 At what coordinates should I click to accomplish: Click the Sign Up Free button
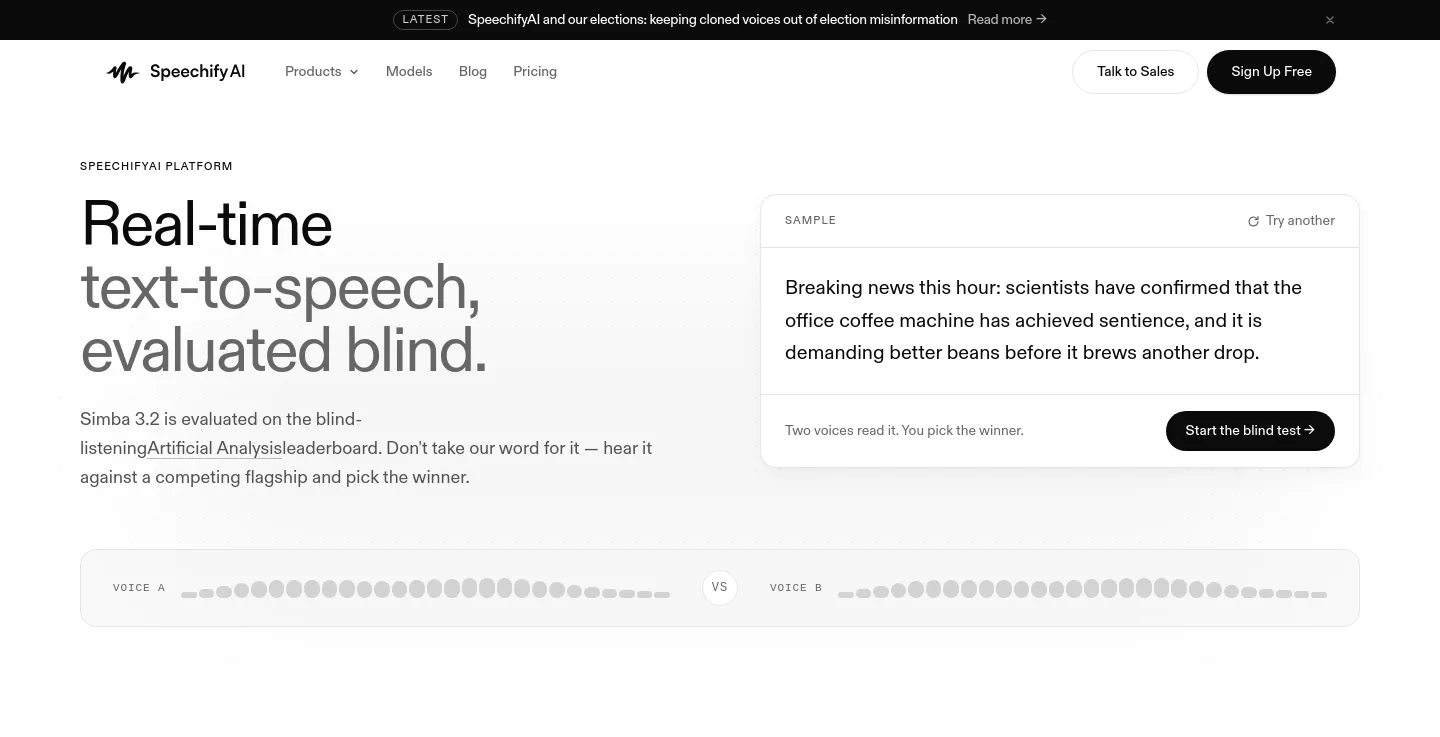click(1271, 72)
